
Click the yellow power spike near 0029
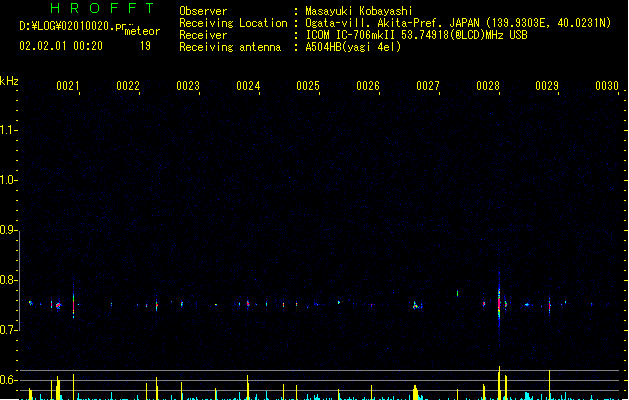pyautogui.click(x=549, y=385)
